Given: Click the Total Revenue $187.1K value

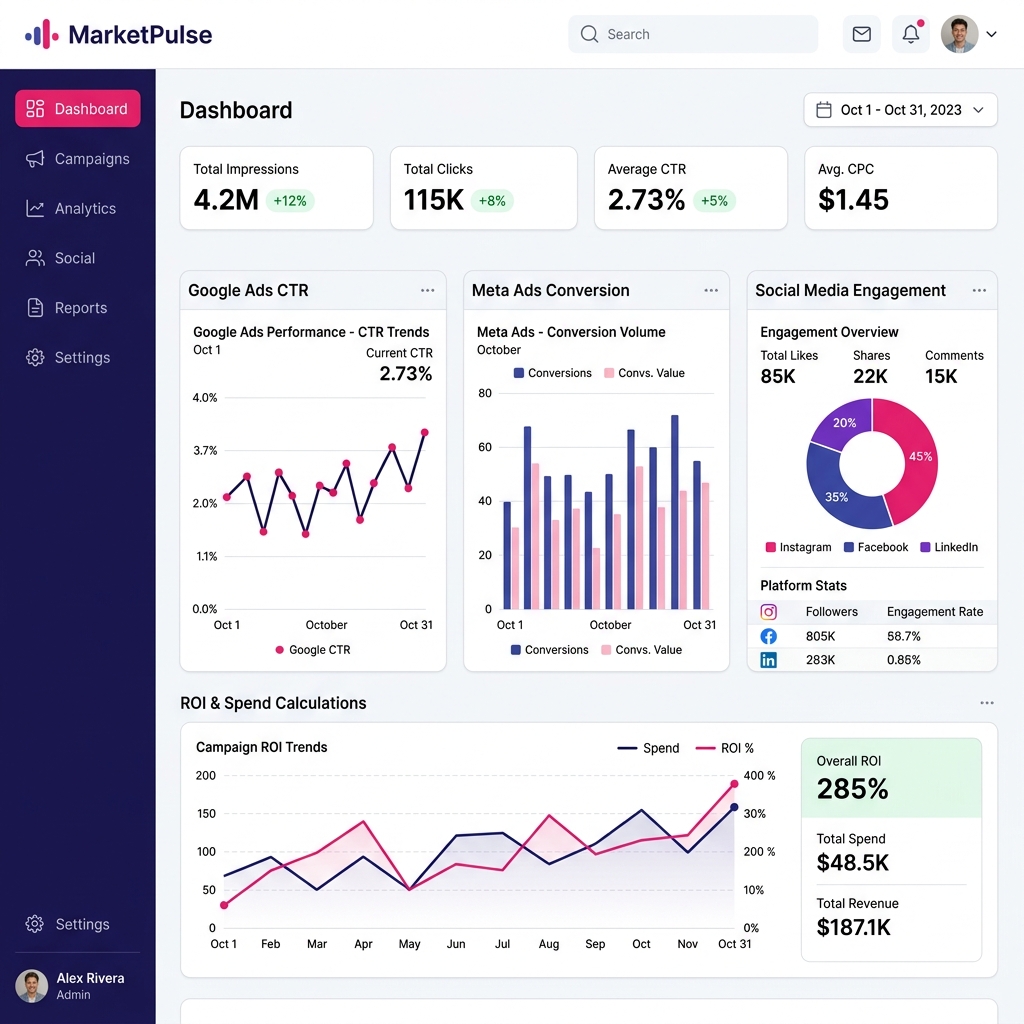Looking at the screenshot, I should pyautogui.click(x=854, y=927).
